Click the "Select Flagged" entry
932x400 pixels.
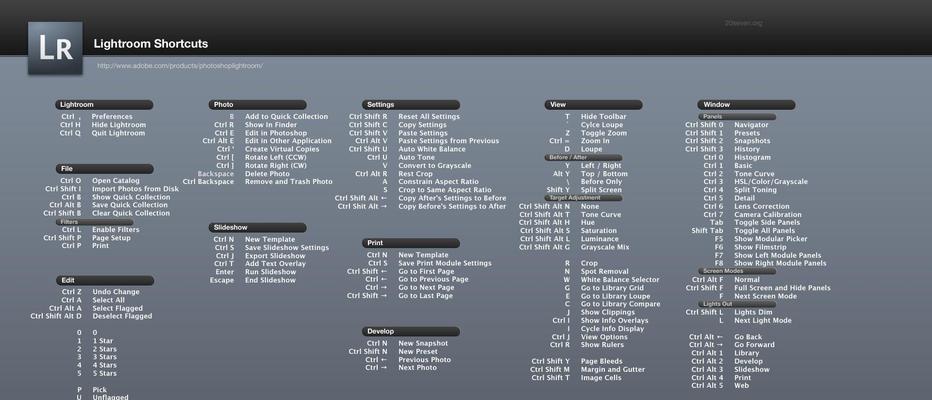coord(118,308)
